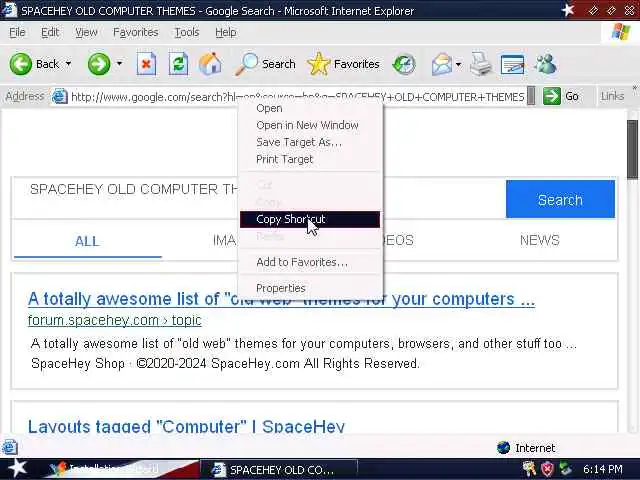Switch to the NEWS results tab
640x480 pixels.
pos(540,240)
